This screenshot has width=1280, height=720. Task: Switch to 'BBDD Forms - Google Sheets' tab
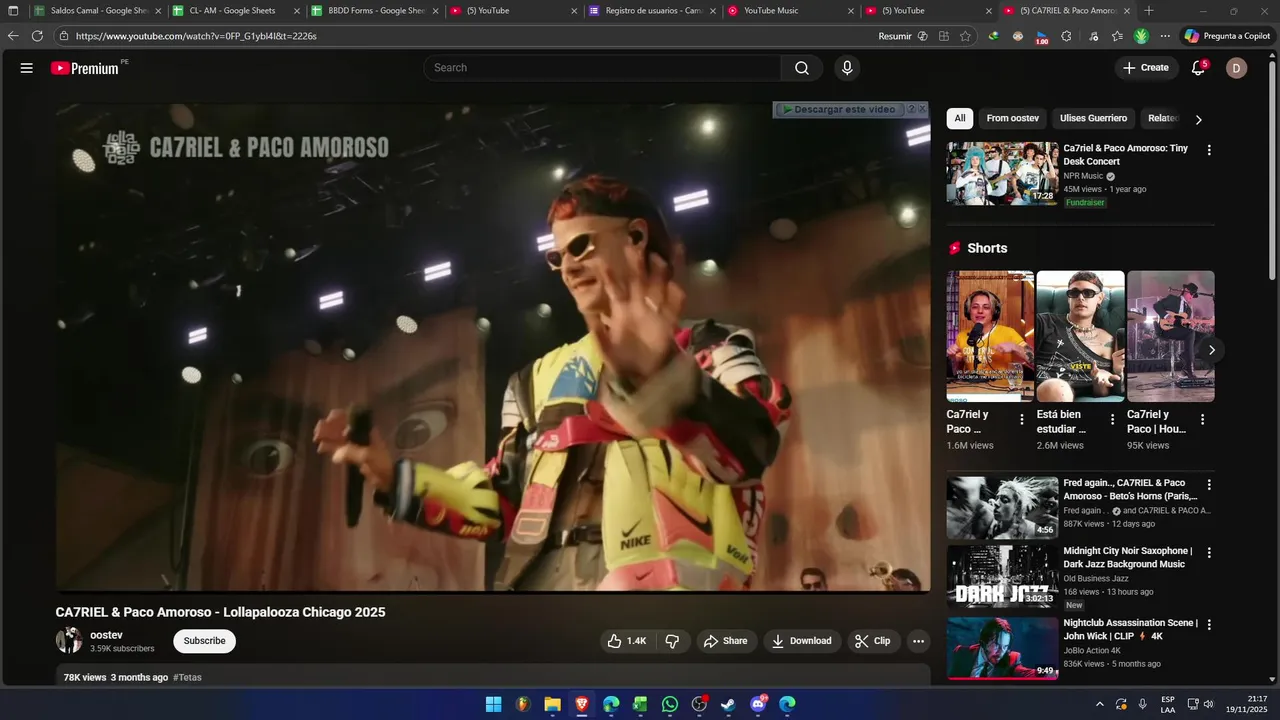click(x=373, y=11)
